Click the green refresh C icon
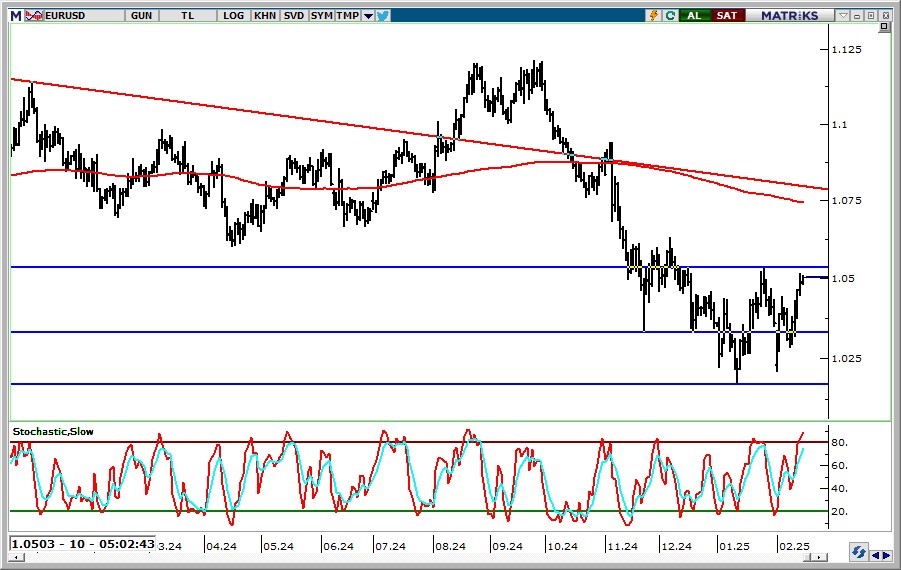This screenshot has height=570, width=901. pos(670,16)
